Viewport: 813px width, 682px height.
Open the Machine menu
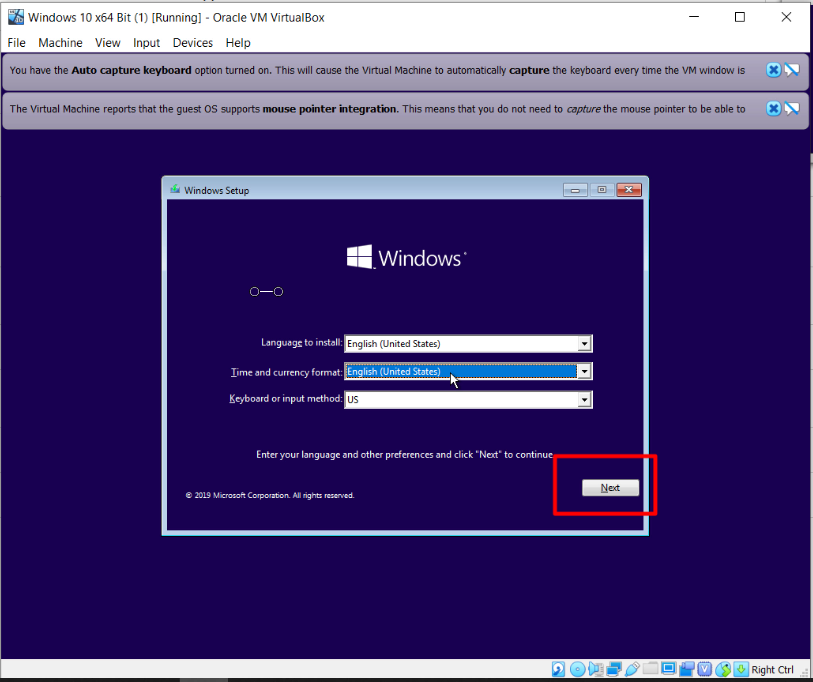(60, 43)
